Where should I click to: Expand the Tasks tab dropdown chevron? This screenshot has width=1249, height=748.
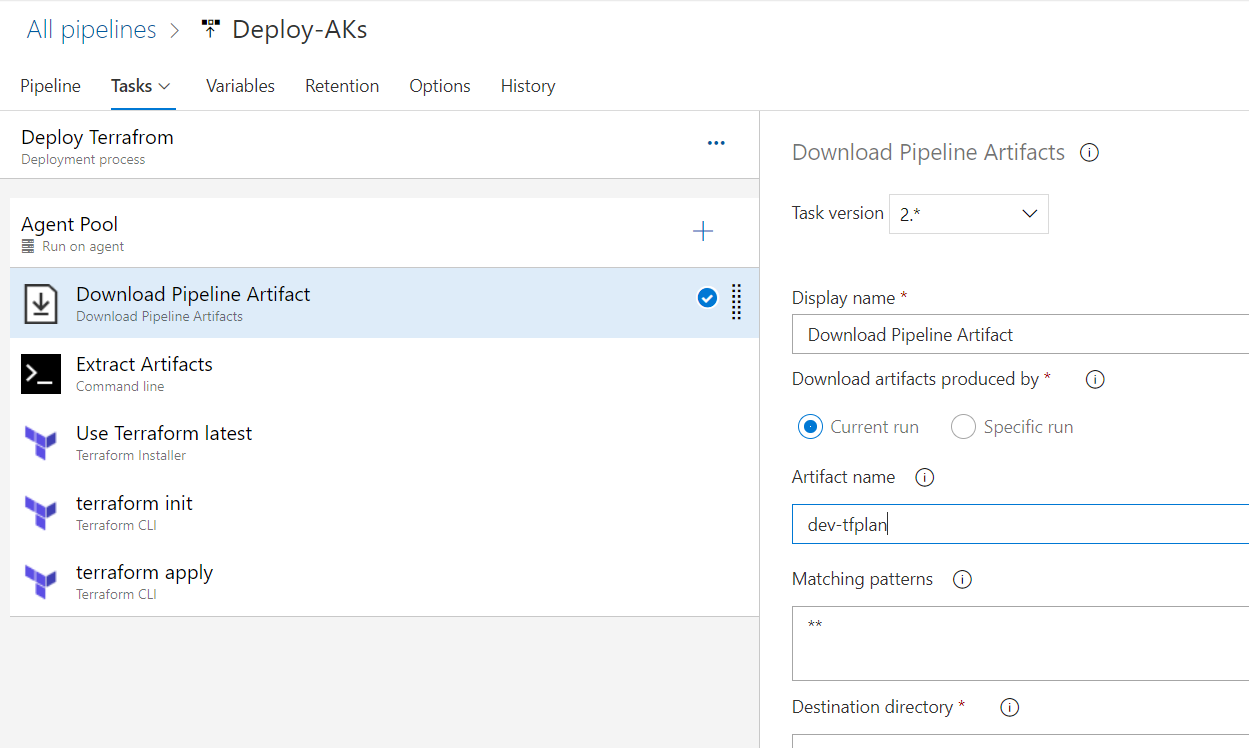[x=163, y=86]
